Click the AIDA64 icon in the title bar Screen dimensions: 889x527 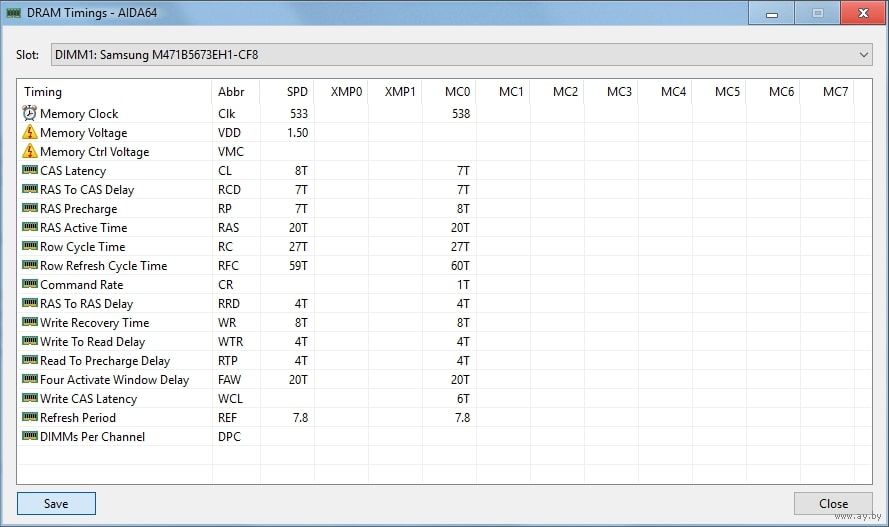14,13
